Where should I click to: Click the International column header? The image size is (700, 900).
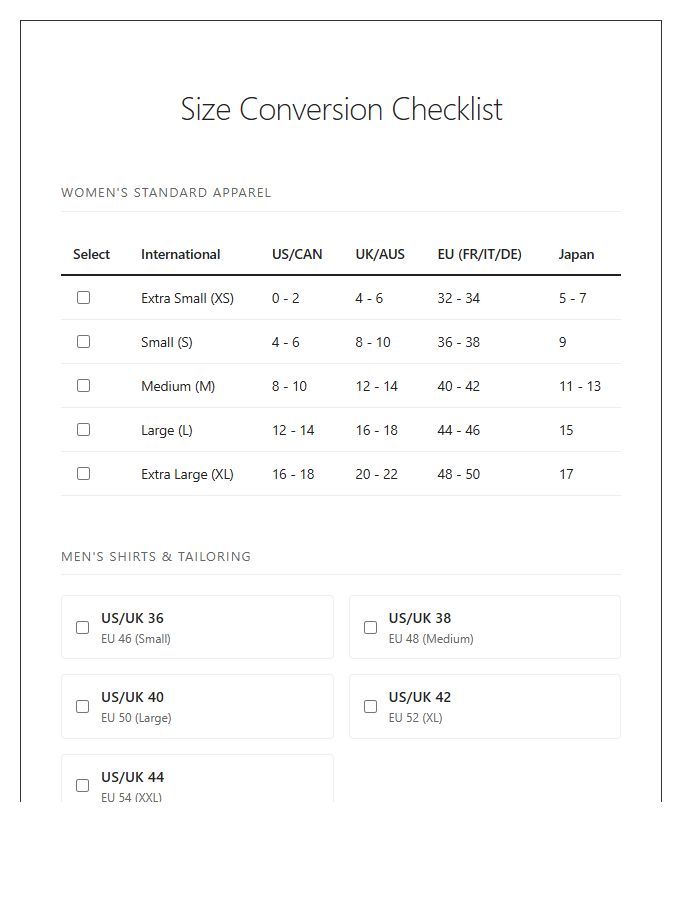point(180,254)
